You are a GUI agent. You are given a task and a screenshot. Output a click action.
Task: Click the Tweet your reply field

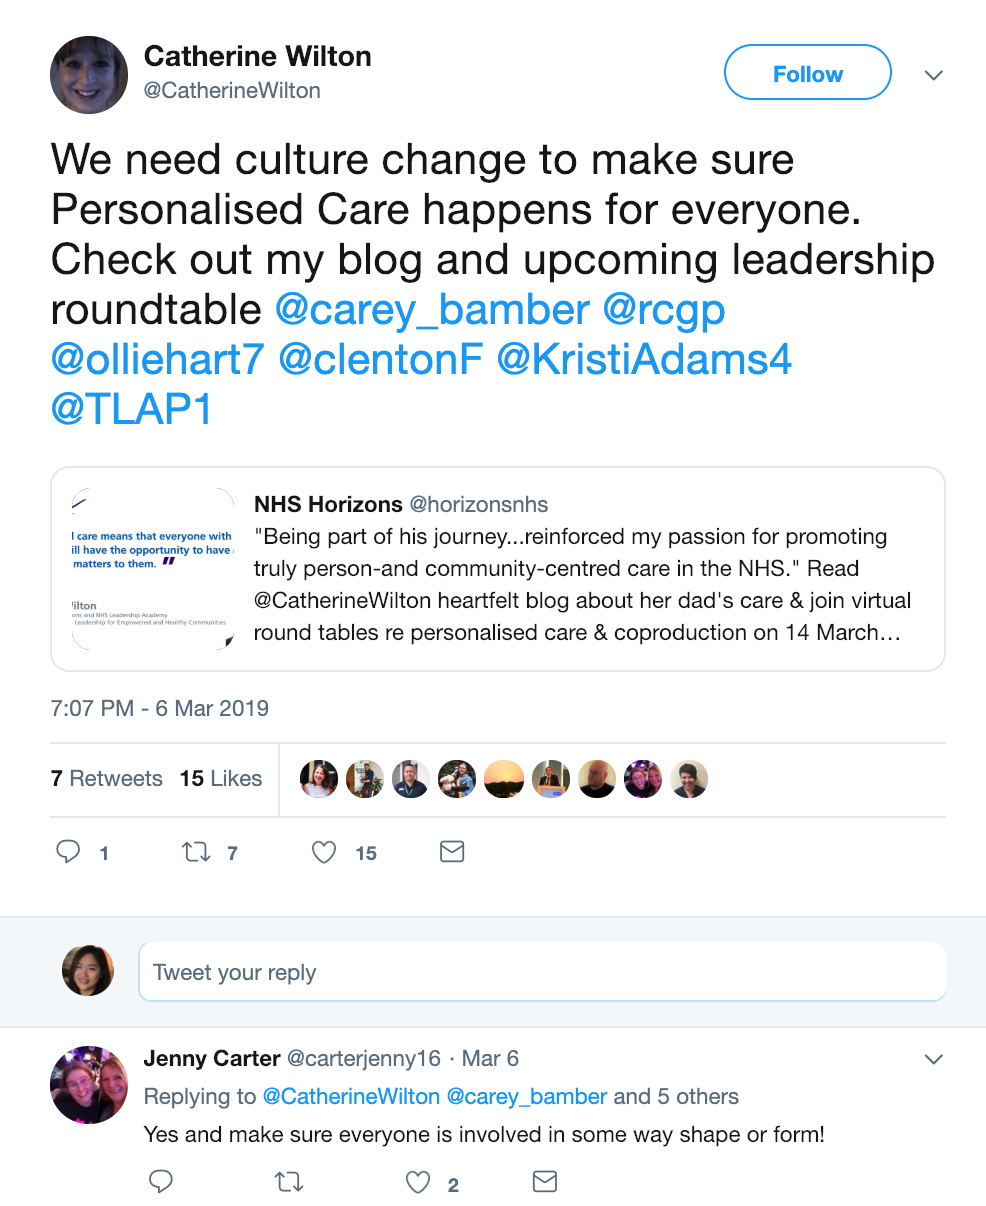[x=542, y=972]
